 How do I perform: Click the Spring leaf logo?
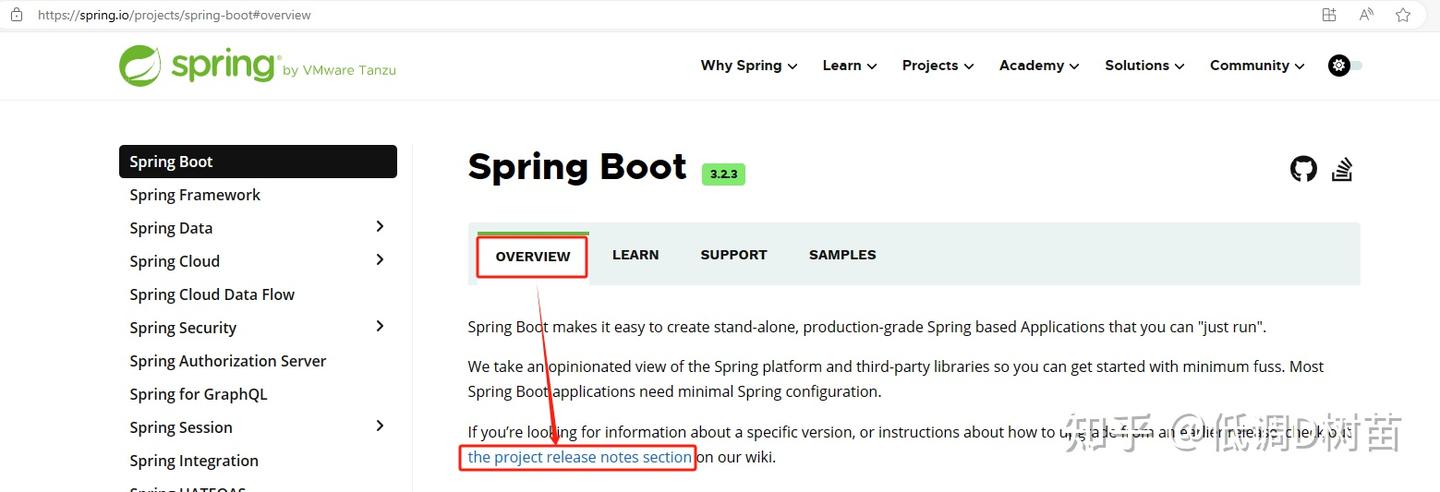click(x=140, y=66)
